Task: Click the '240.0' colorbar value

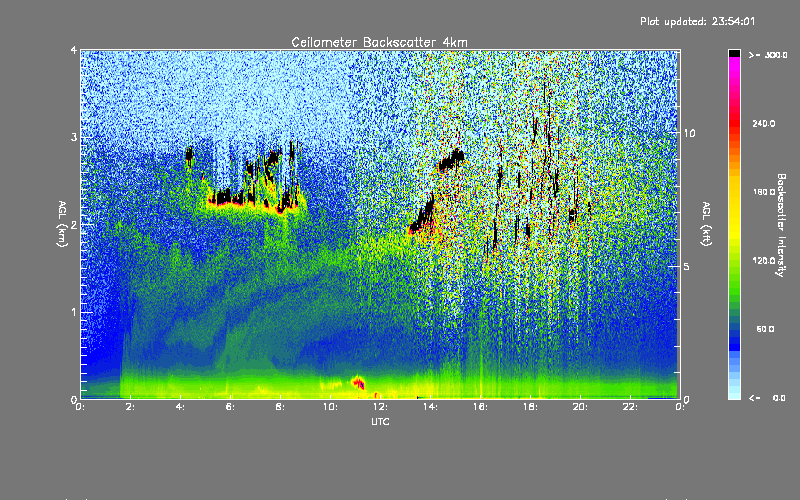Action: pos(764,124)
